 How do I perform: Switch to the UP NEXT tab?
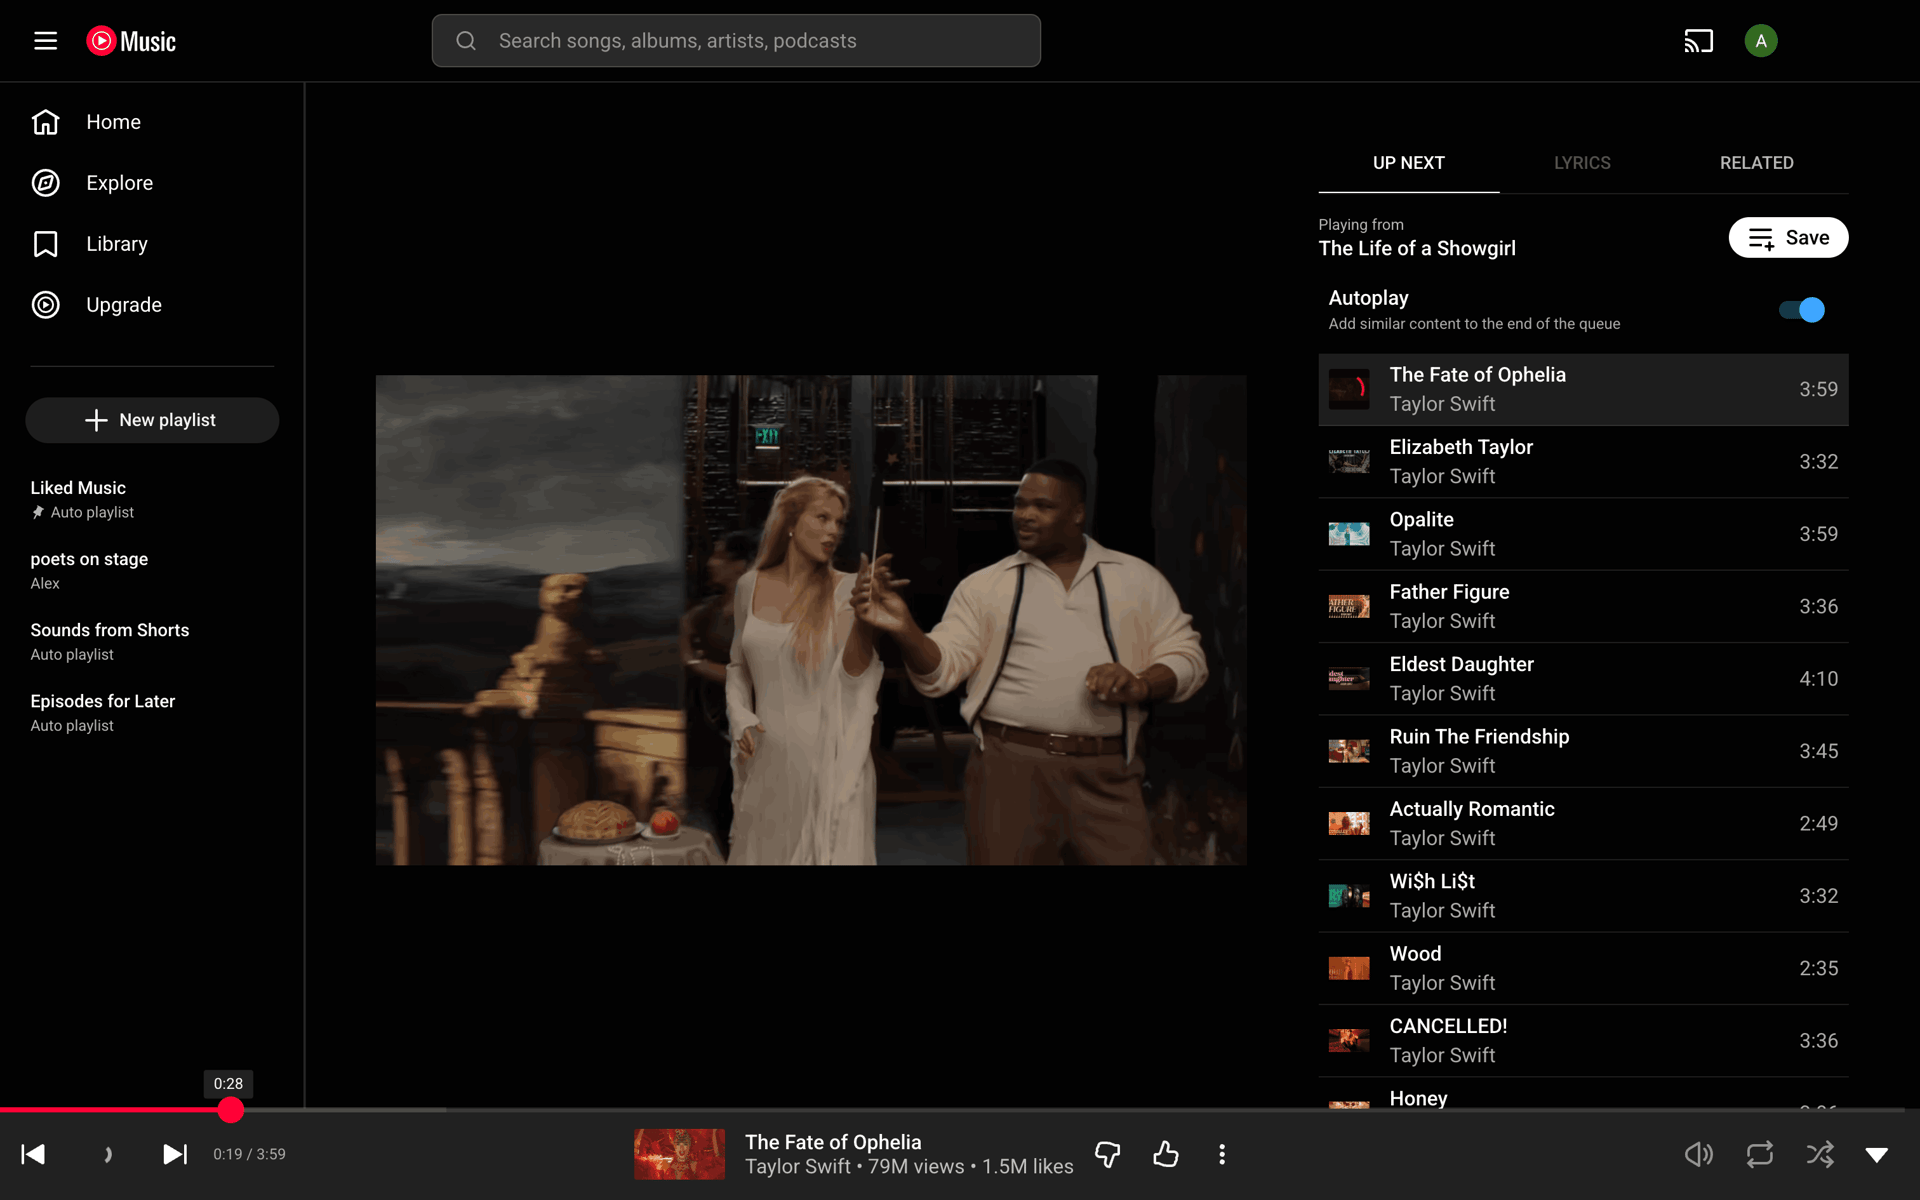coord(1408,163)
